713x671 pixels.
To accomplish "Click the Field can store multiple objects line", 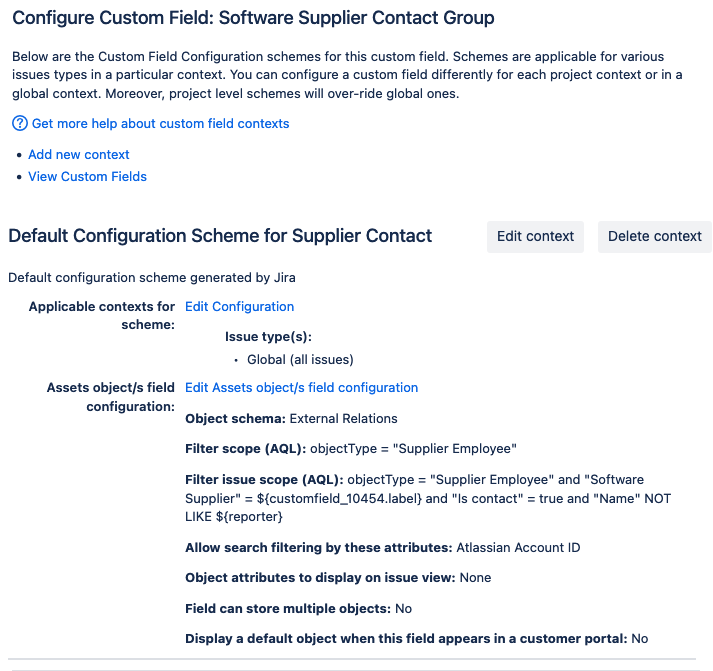I will click(298, 608).
